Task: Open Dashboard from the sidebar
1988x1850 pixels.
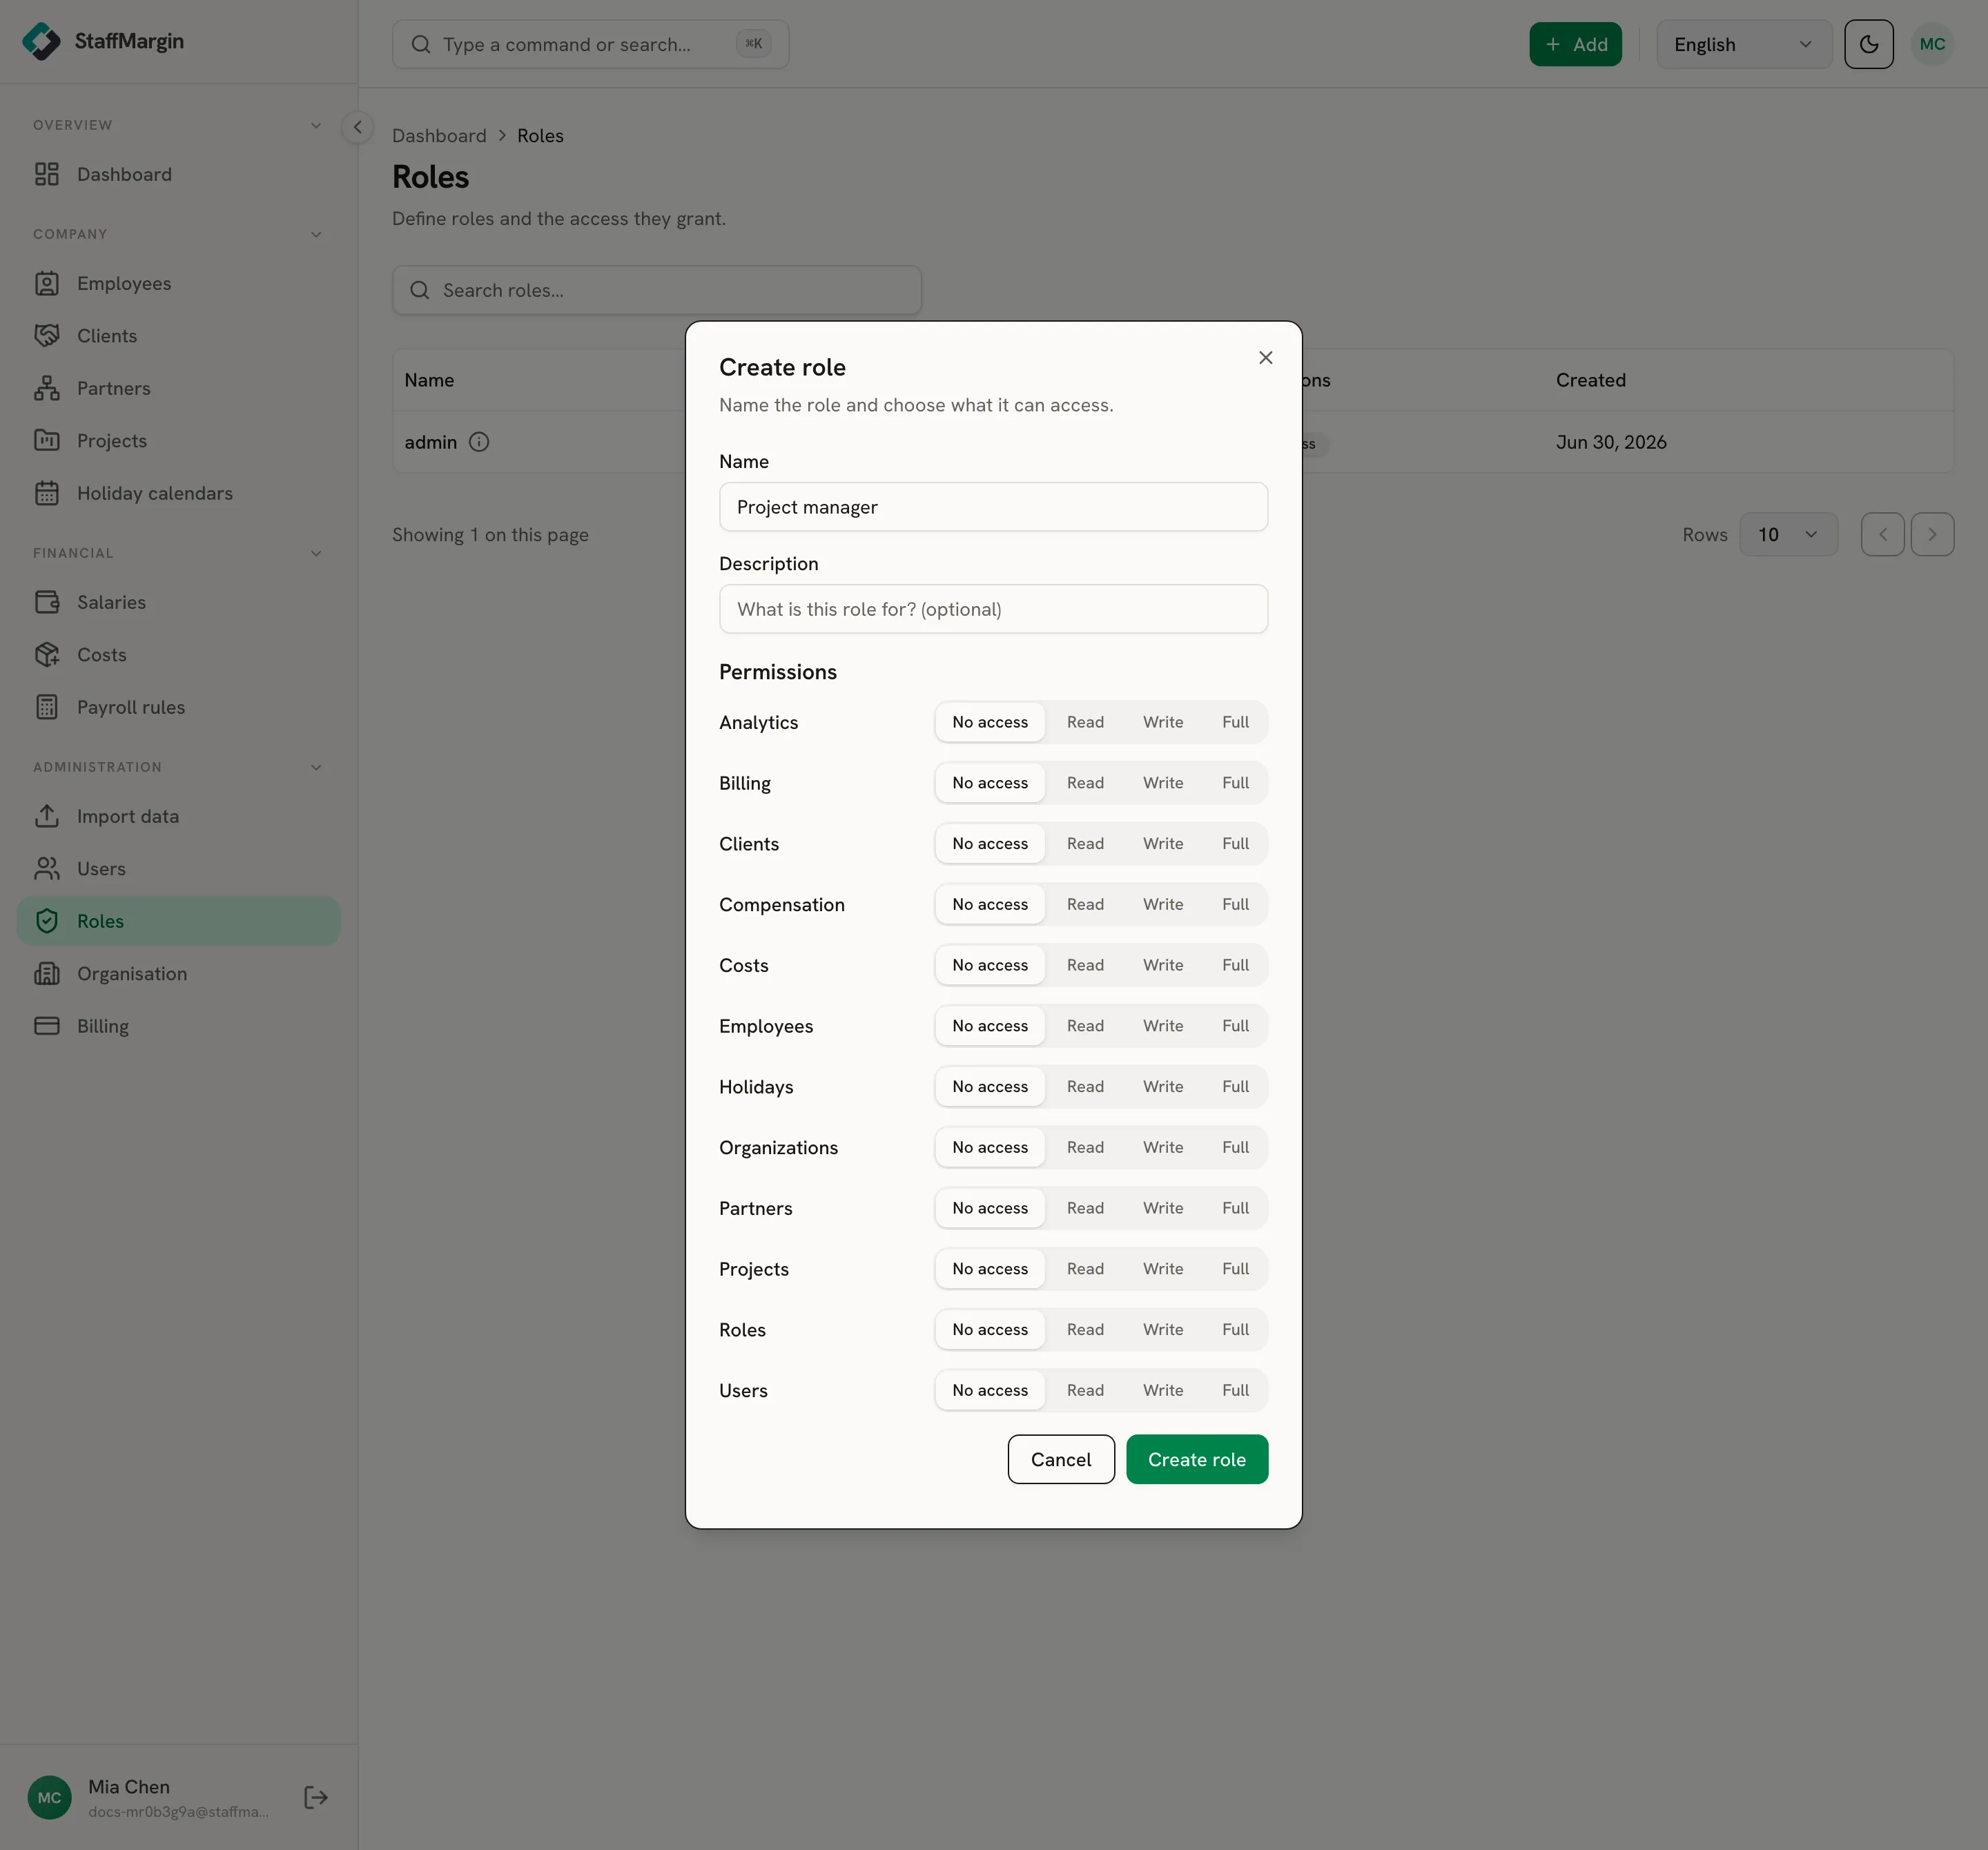Action: (x=178, y=174)
